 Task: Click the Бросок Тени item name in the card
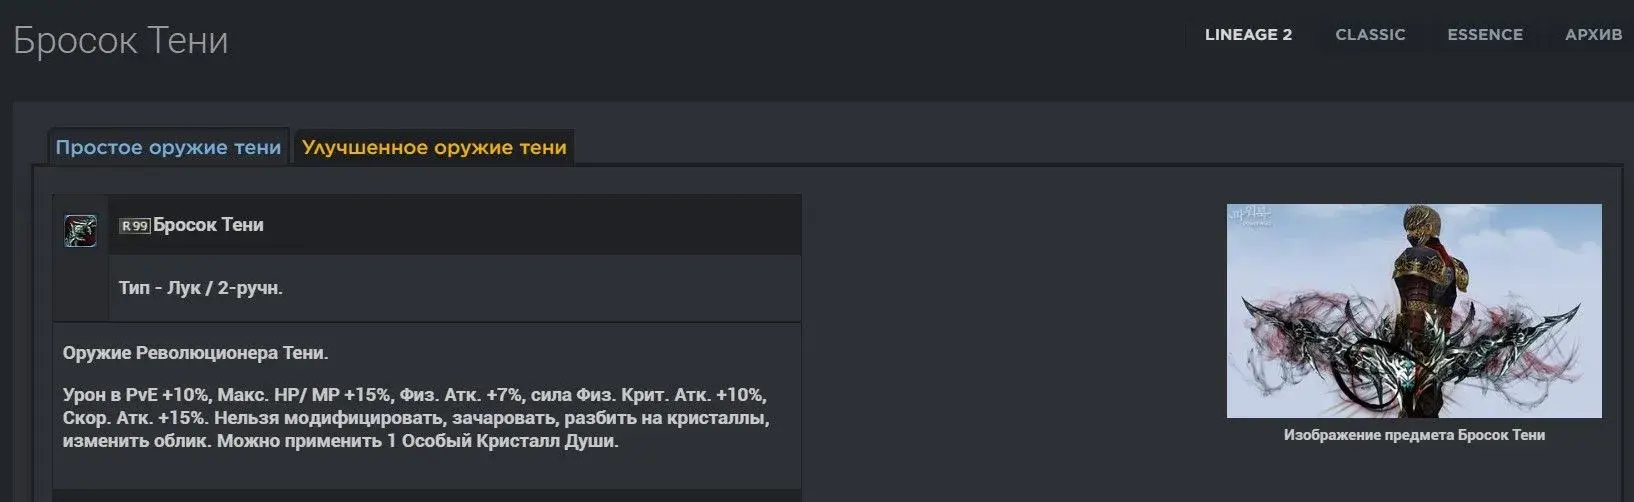click(x=209, y=225)
